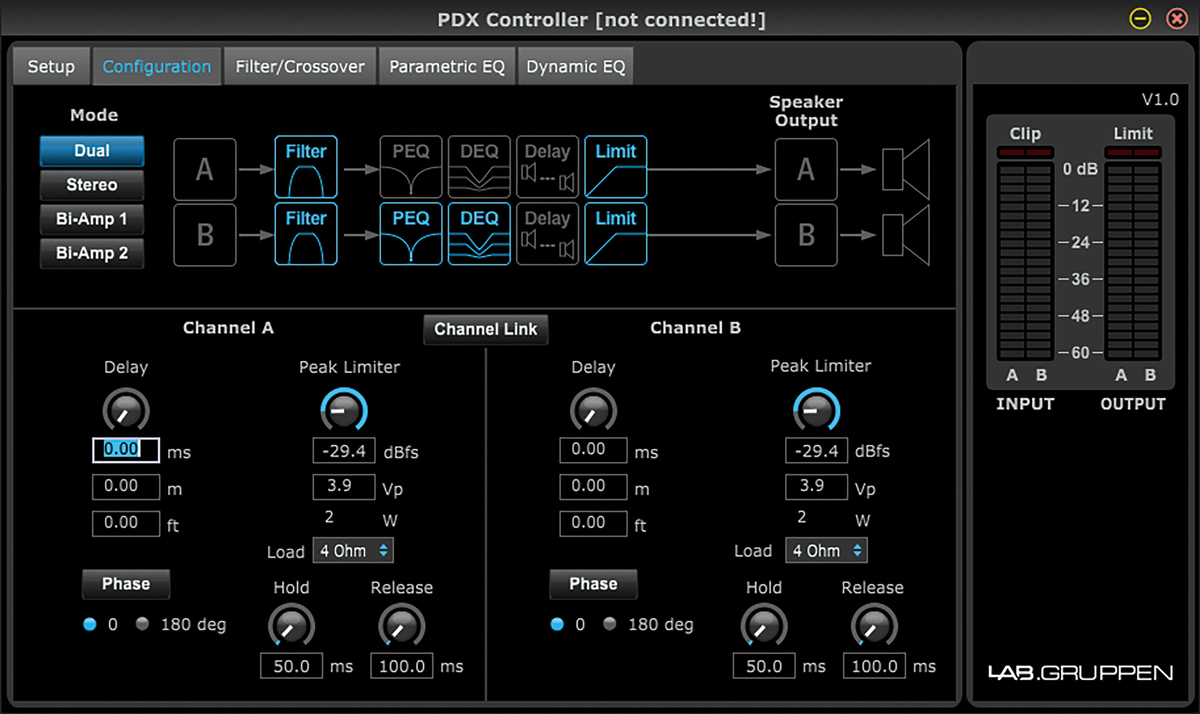The width and height of the screenshot is (1200, 714).
Task: Click the Speaker Output A block
Action: coord(806,169)
